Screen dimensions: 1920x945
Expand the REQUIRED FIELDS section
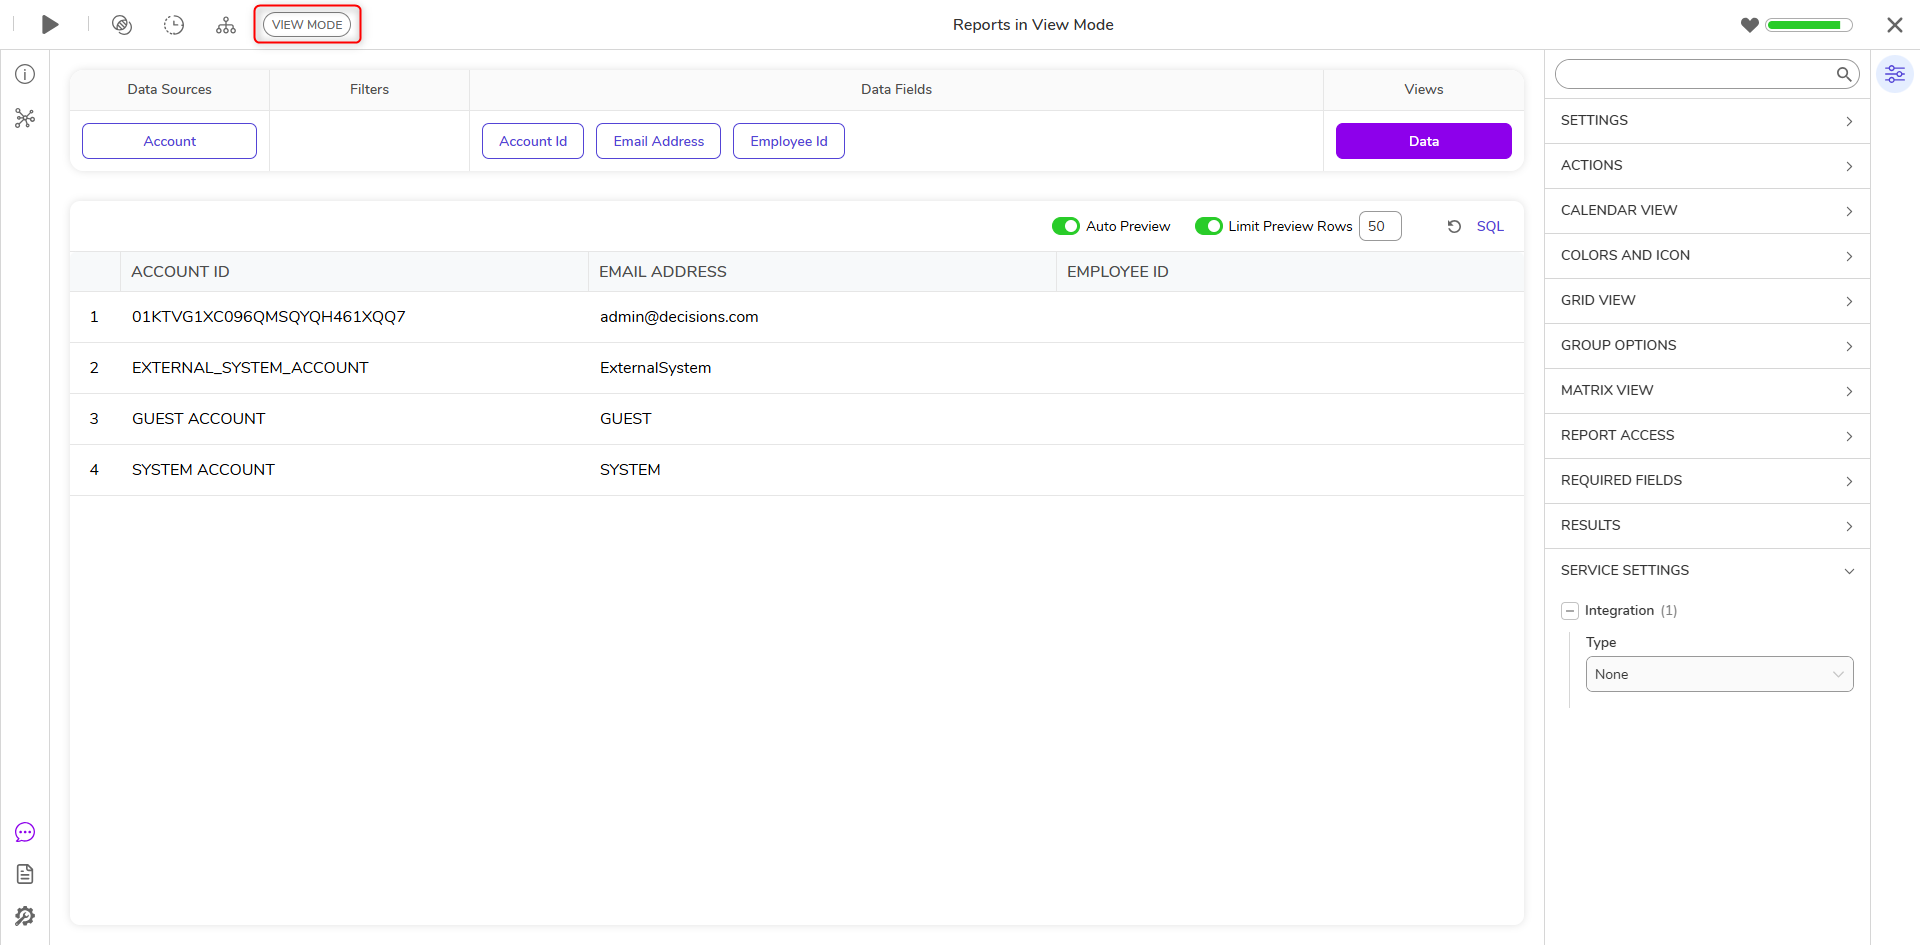pos(1706,481)
